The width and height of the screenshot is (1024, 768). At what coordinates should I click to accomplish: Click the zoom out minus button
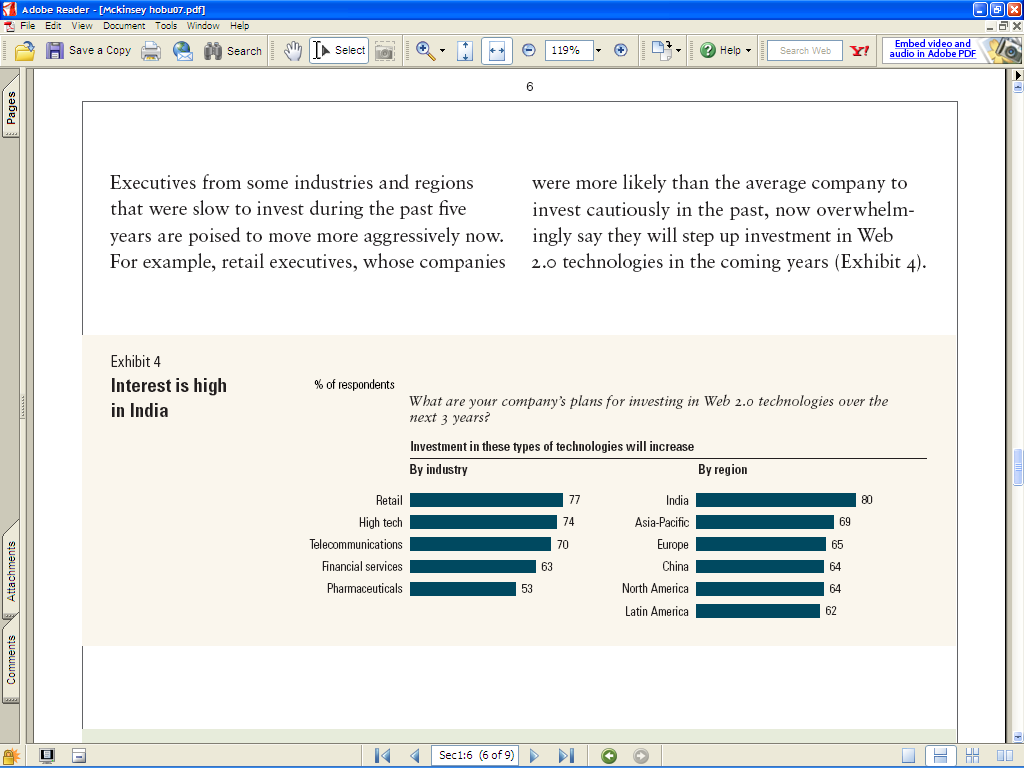pos(529,50)
